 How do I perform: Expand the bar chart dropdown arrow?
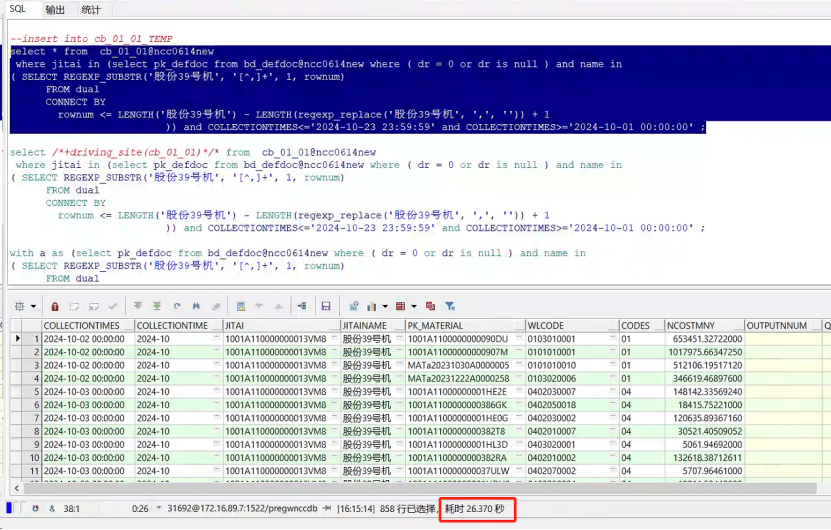click(385, 306)
